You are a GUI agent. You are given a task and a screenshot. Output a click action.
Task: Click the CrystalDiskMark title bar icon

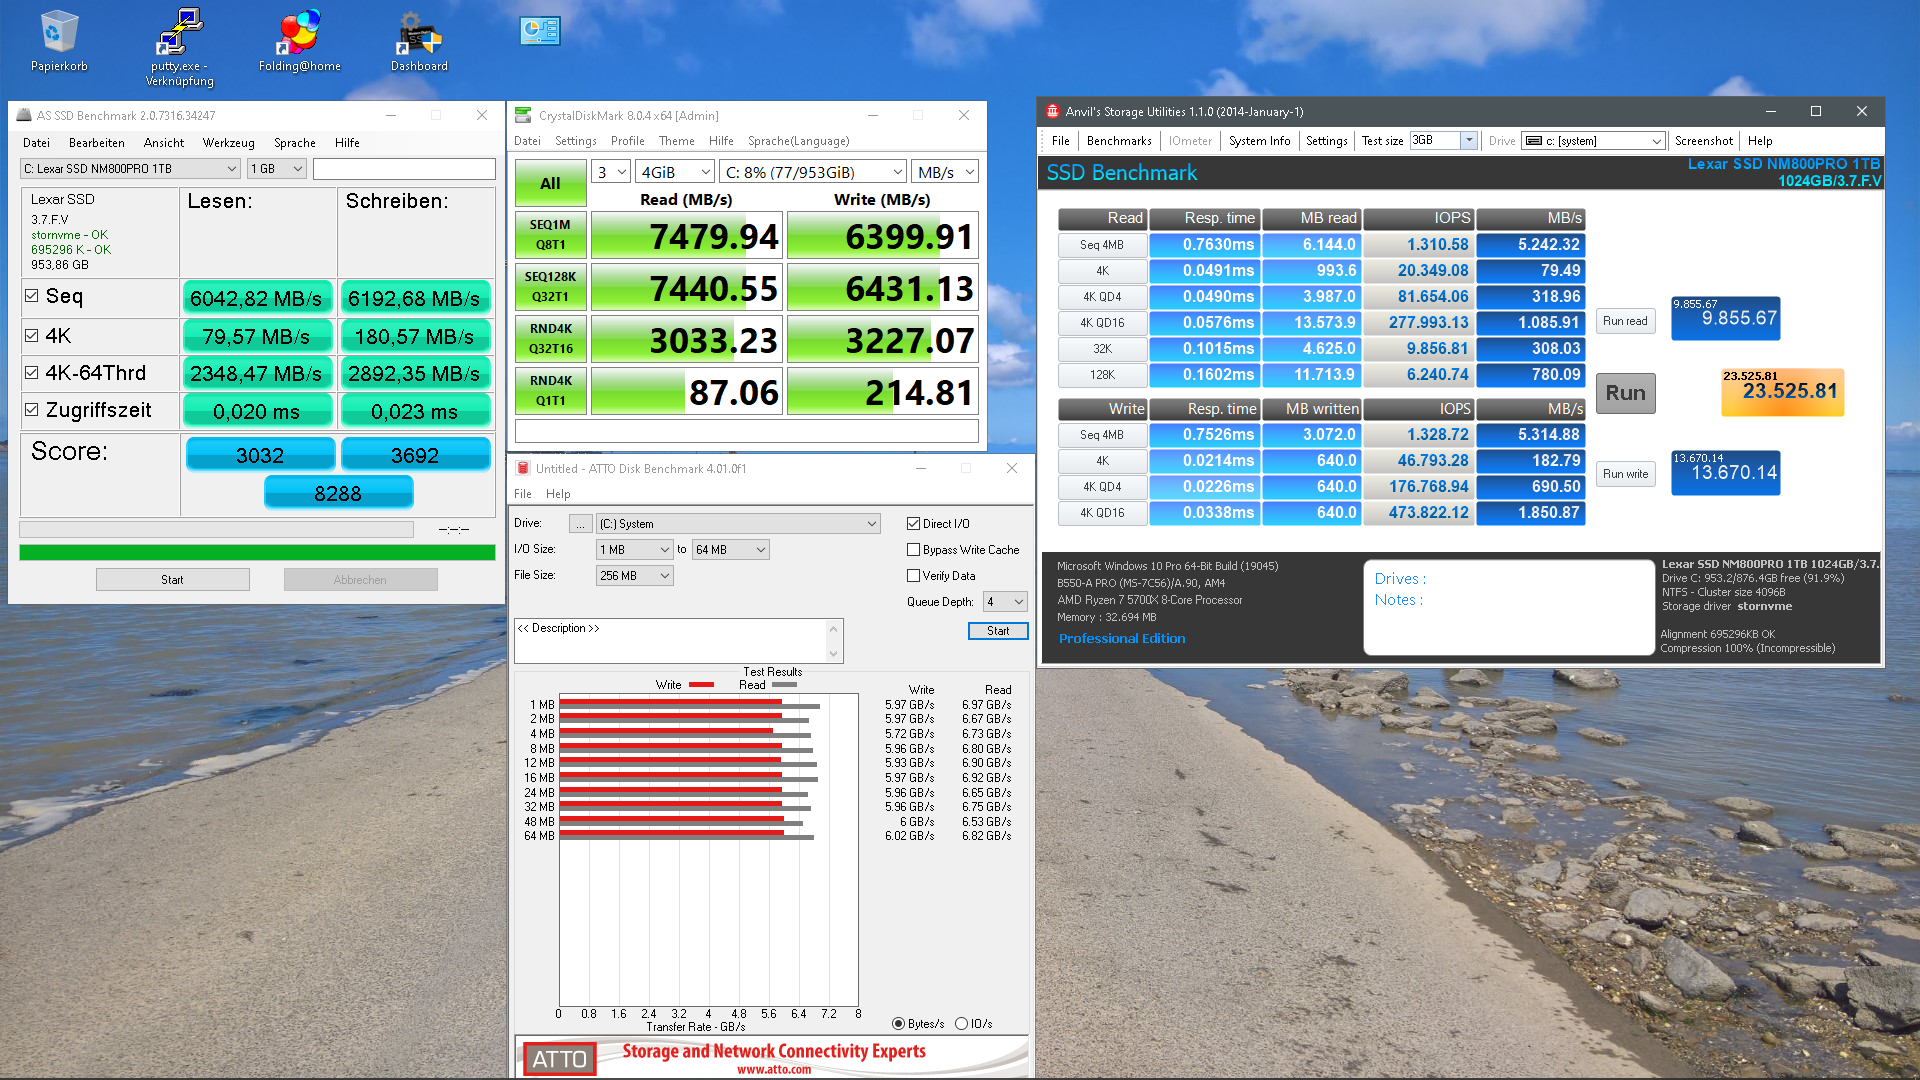pos(523,115)
